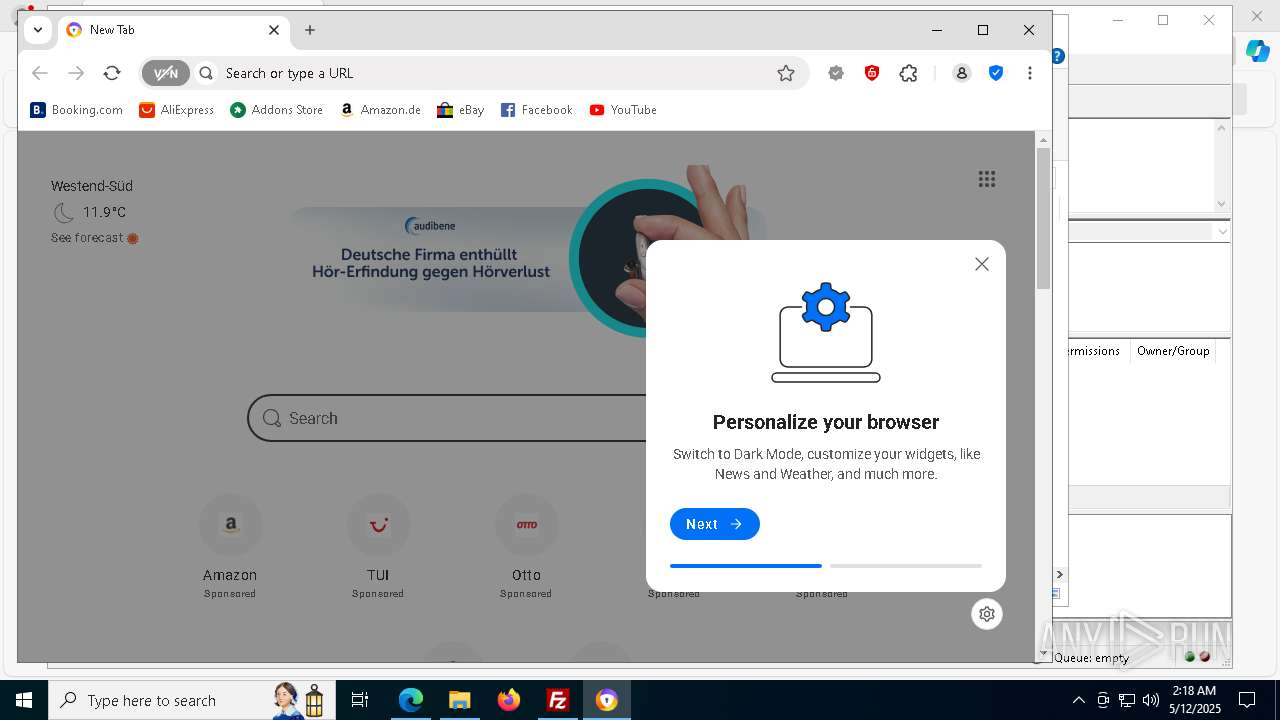Open FileZilla from taskbar
The width and height of the screenshot is (1280, 720).
(558, 700)
